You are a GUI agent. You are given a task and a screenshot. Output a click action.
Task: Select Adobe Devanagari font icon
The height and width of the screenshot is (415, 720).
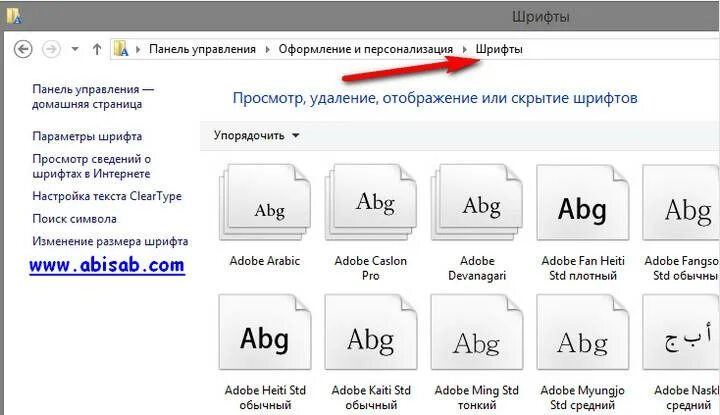pos(477,202)
